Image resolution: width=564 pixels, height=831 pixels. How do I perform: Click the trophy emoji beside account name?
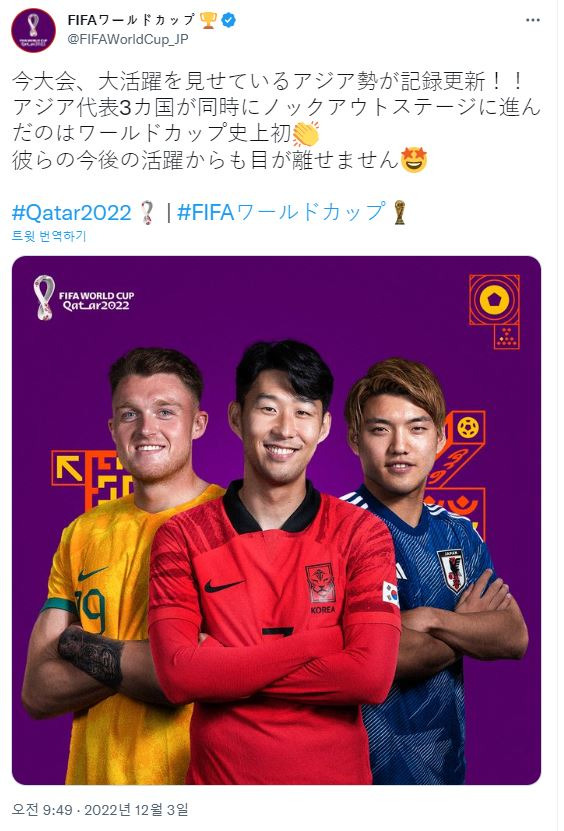[208, 20]
